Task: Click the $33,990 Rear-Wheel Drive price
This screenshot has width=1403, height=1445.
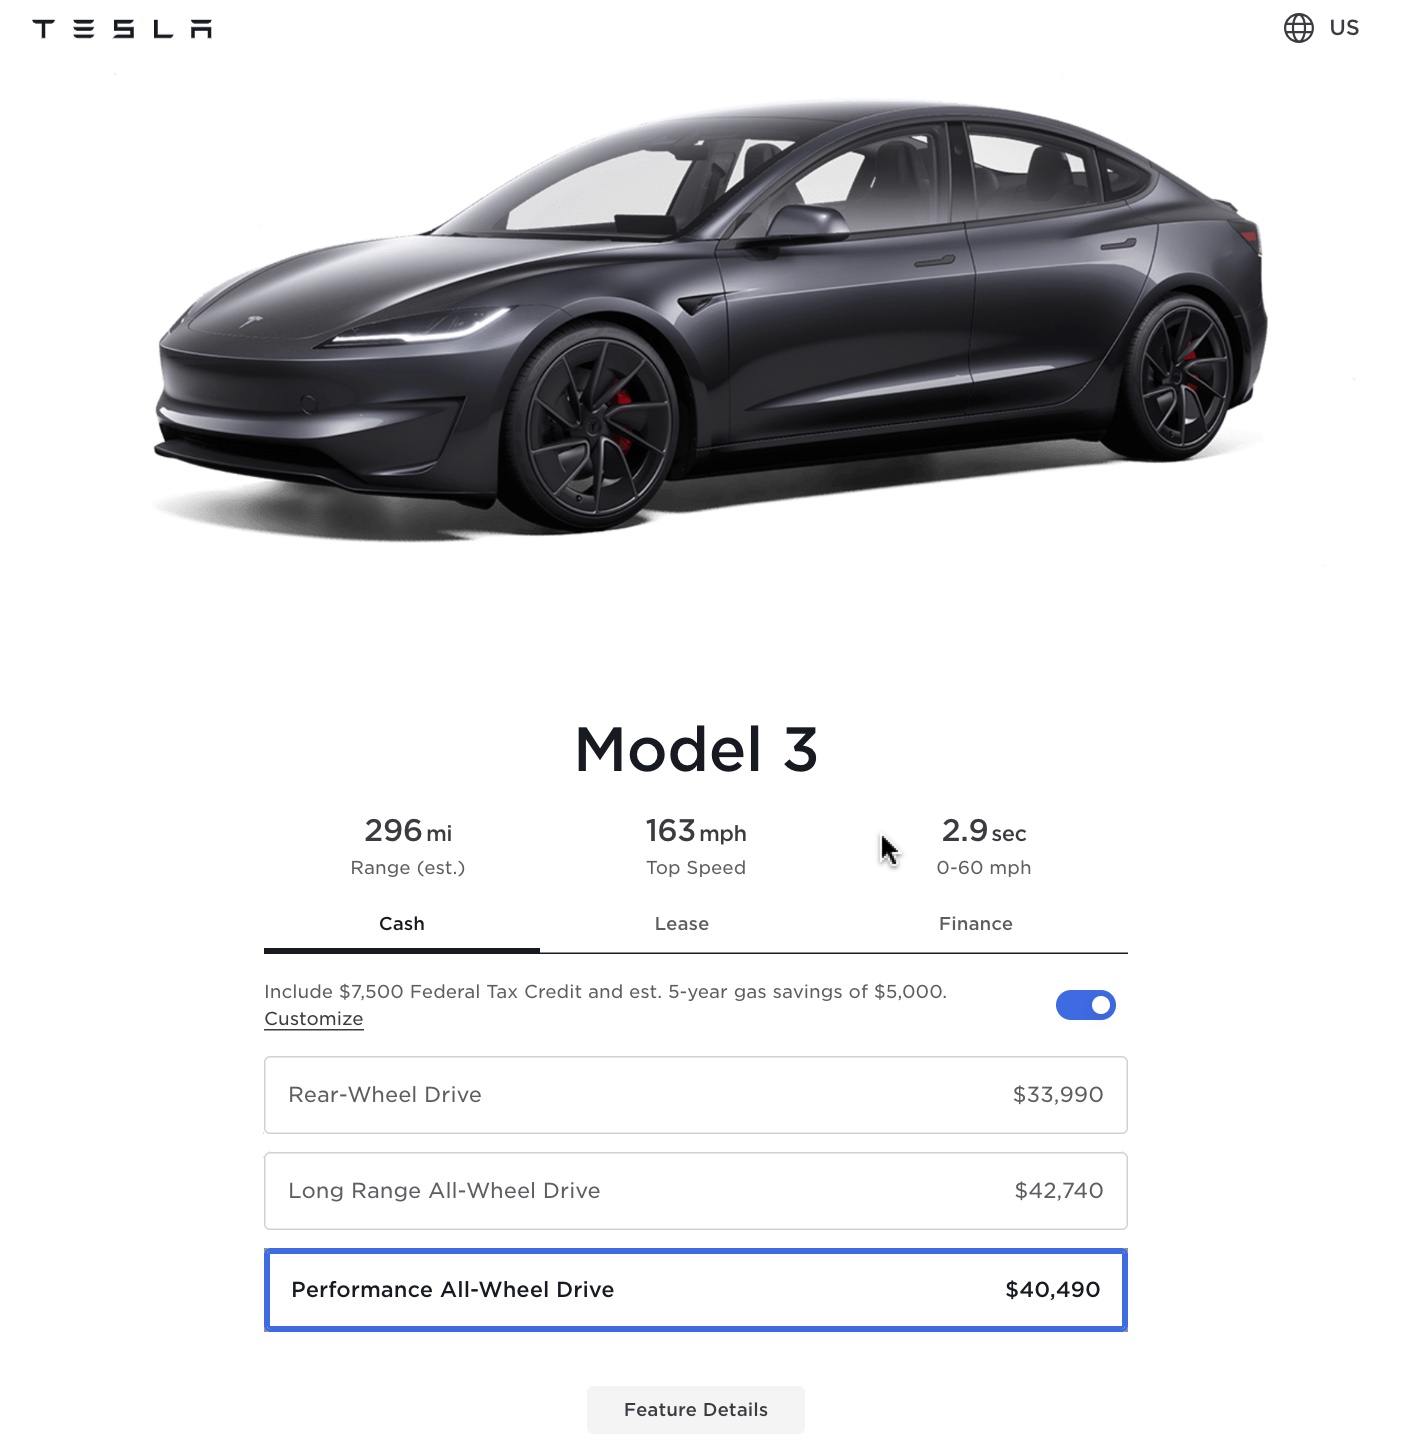Action: (x=1058, y=1095)
